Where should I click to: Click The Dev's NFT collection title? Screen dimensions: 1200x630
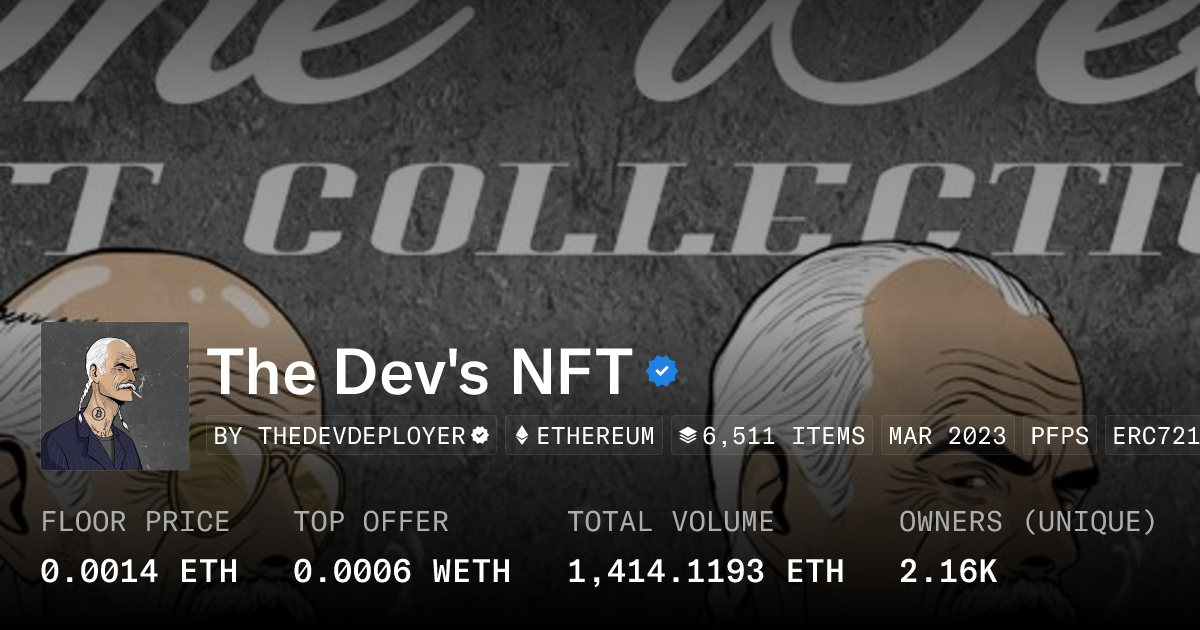(420, 372)
